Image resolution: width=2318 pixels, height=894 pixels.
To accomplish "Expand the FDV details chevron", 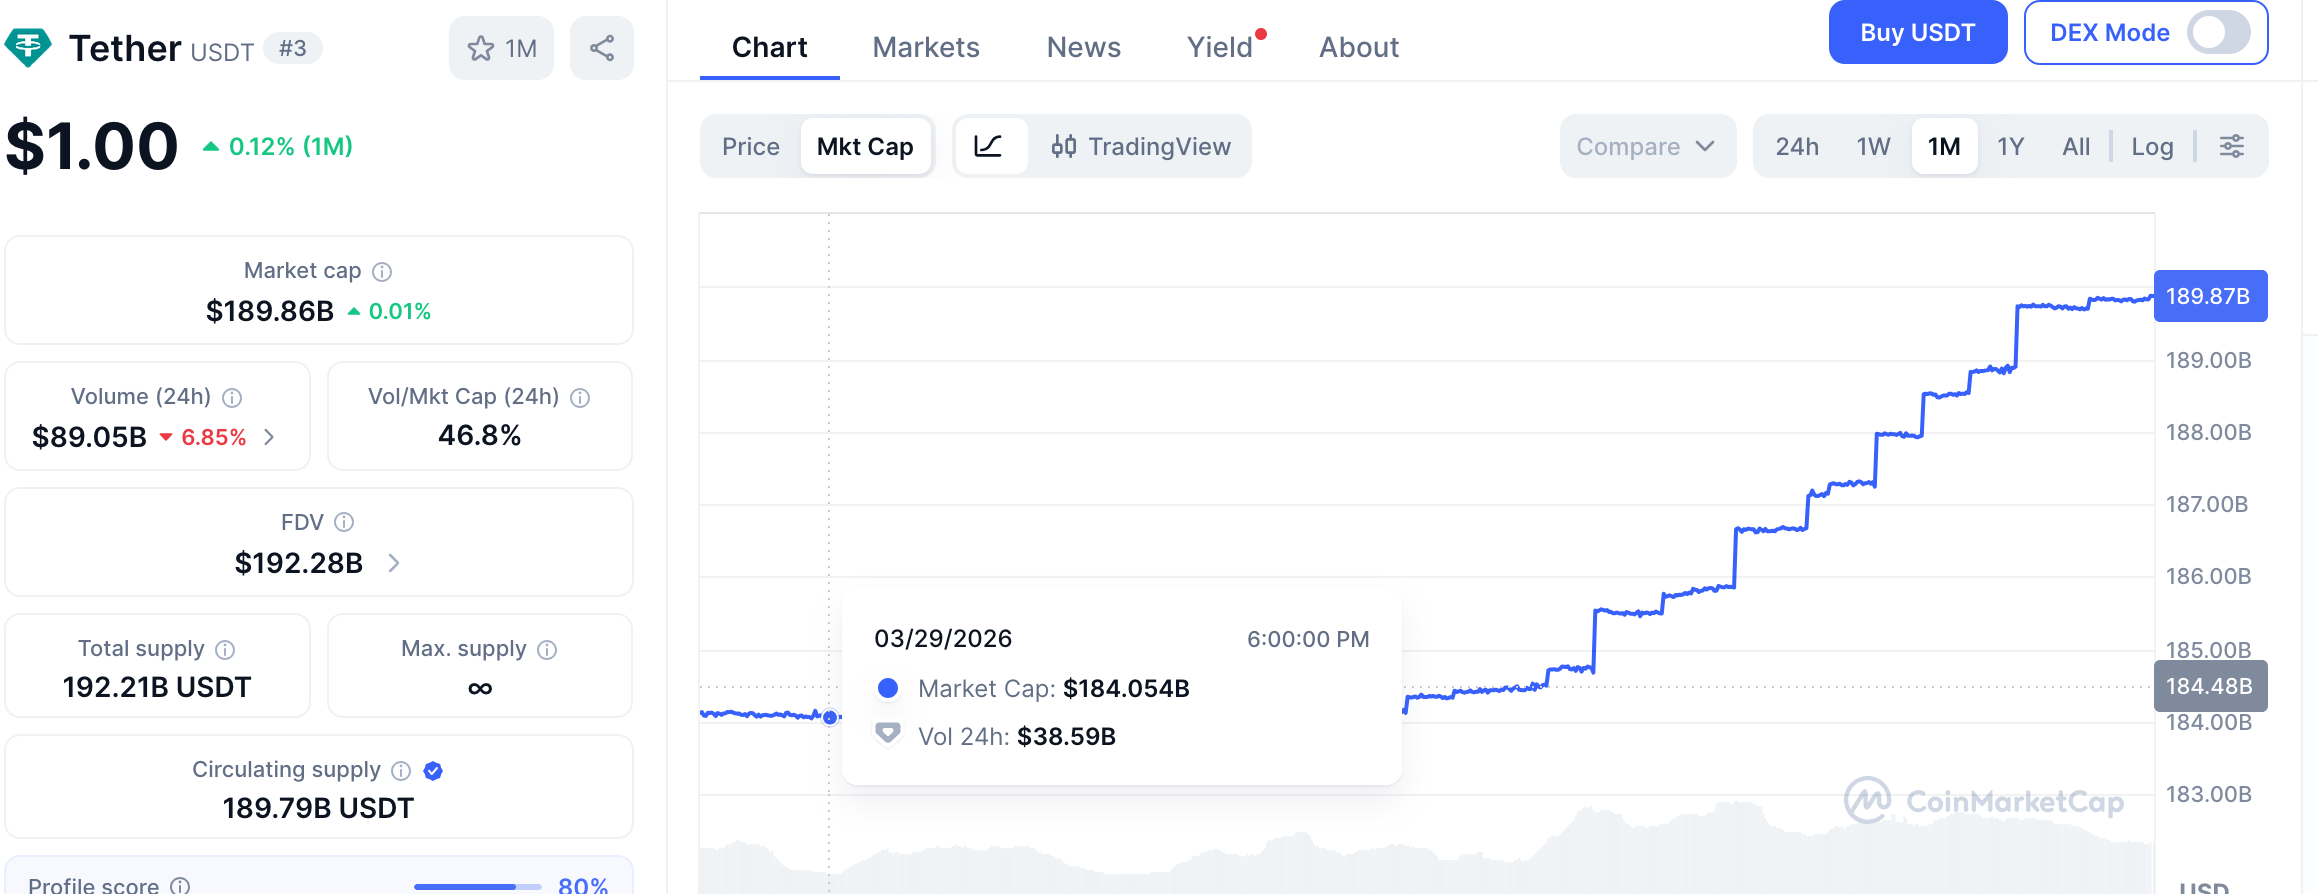I will pyautogui.click(x=394, y=563).
